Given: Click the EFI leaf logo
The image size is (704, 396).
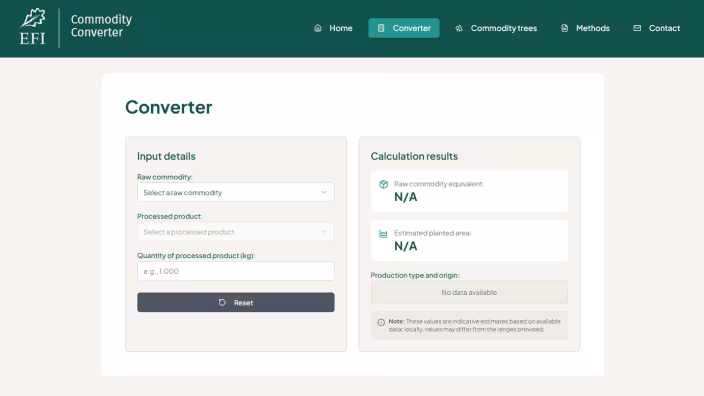Looking at the screenshot, I should point(33,27).
